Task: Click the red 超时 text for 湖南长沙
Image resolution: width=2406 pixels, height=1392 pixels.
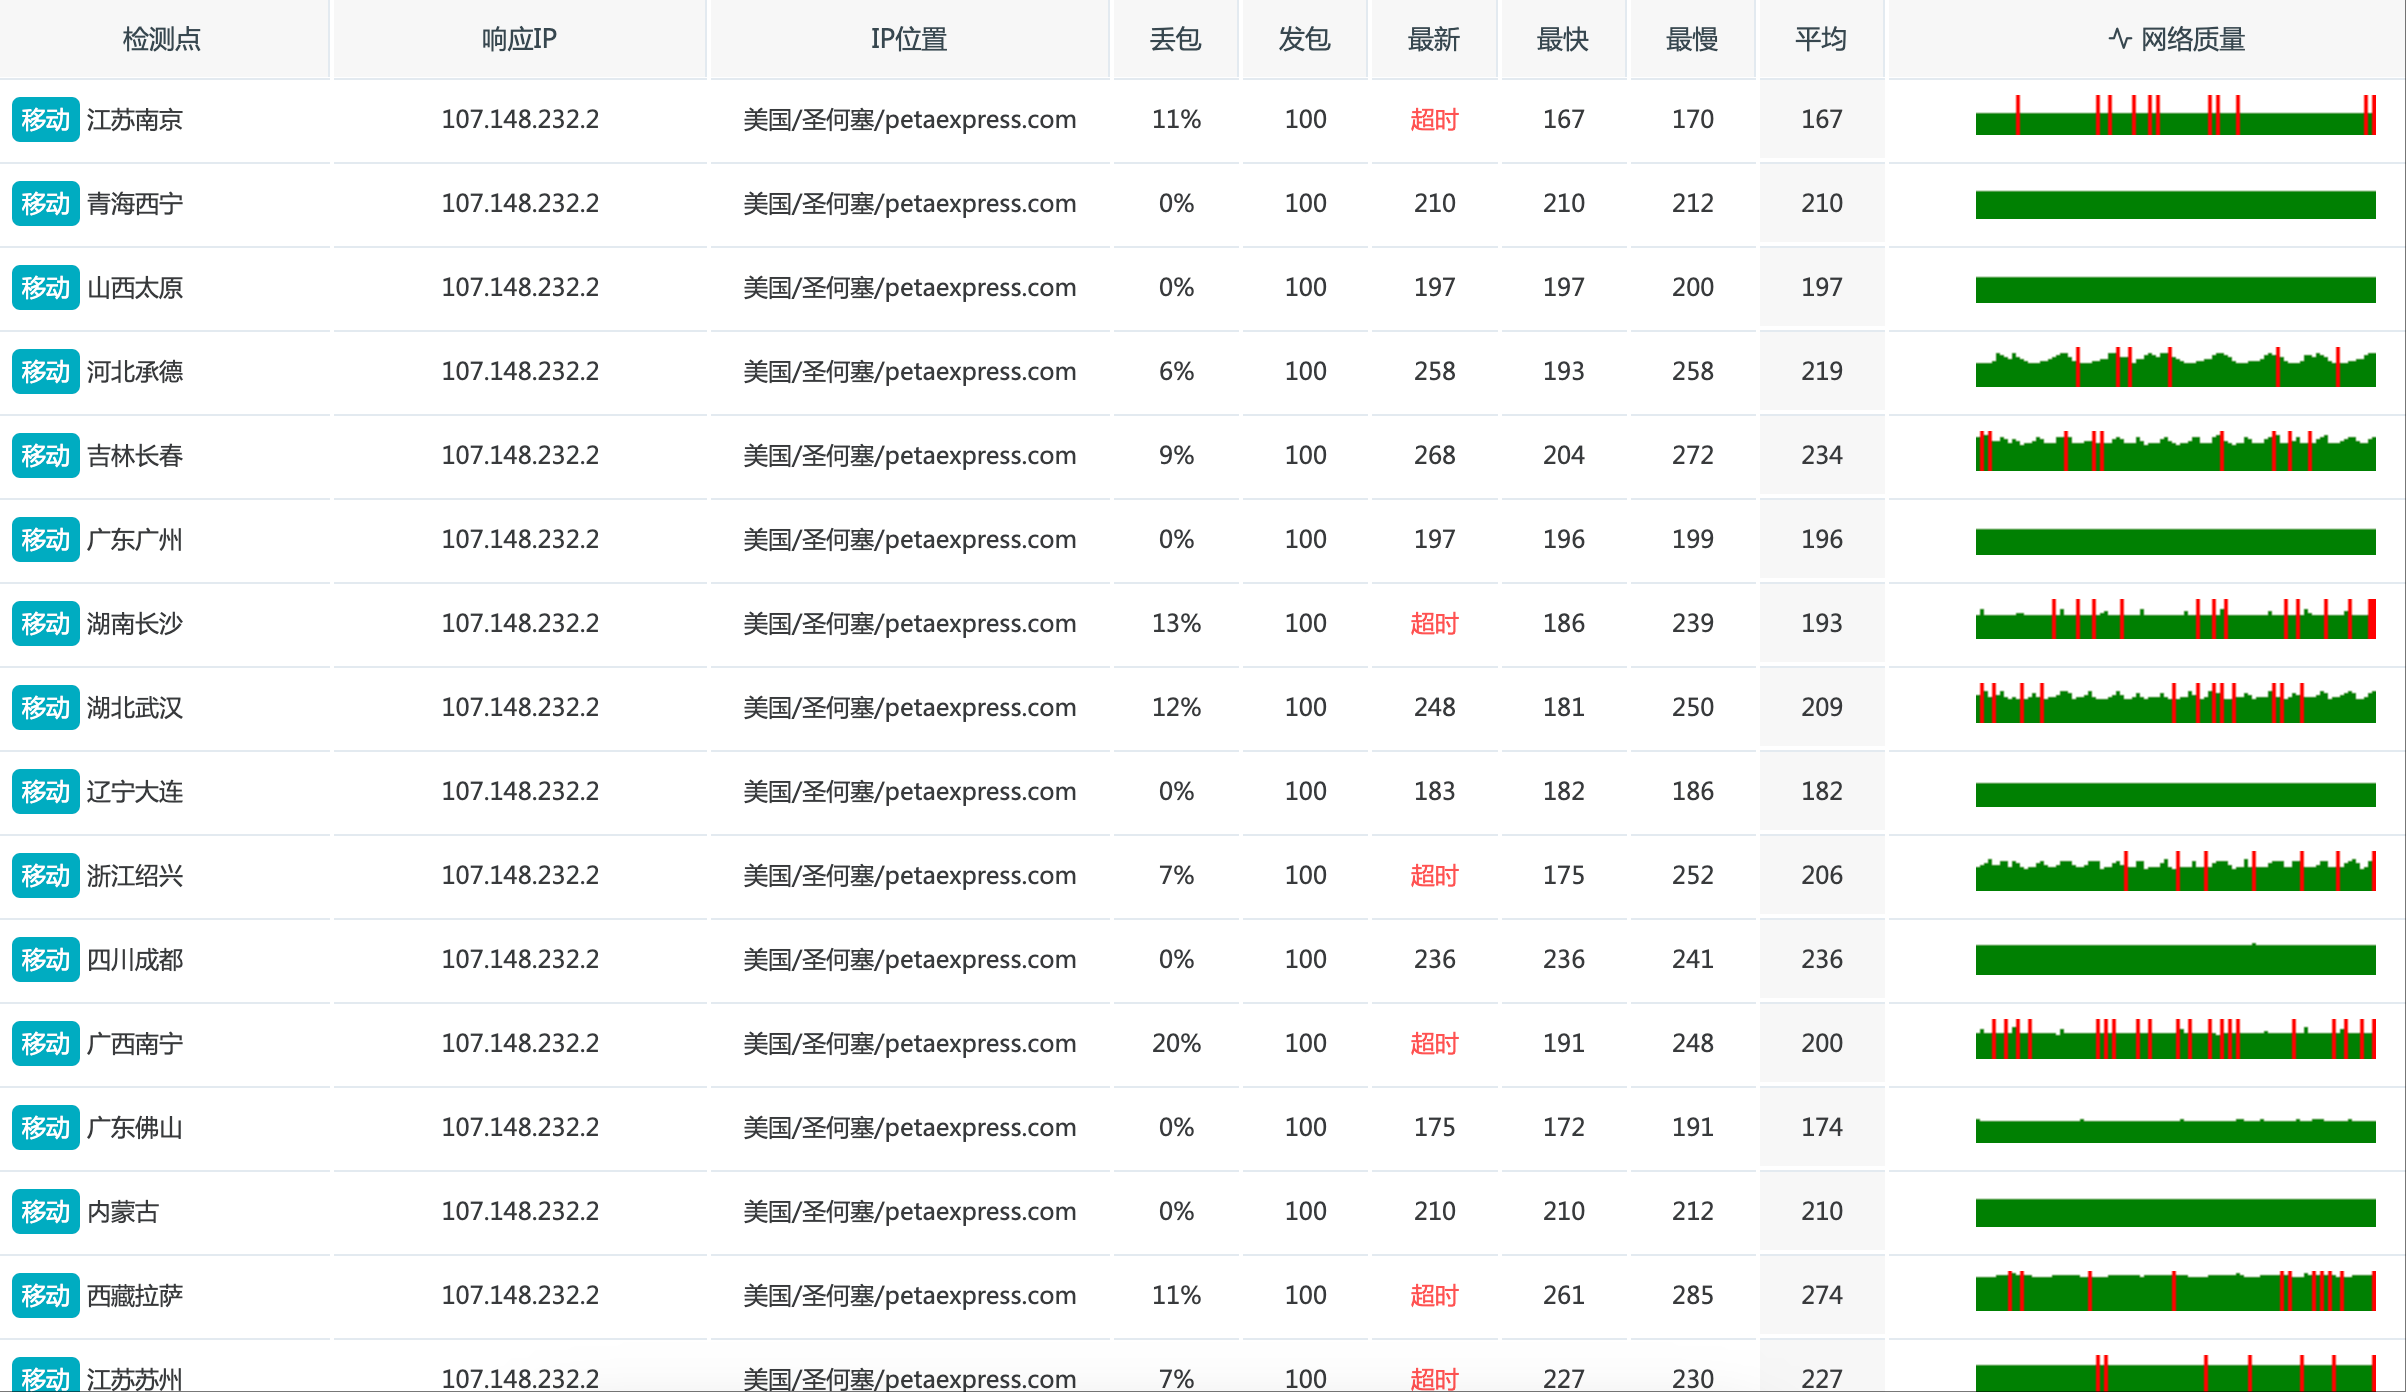Action: pos(1434,624)
